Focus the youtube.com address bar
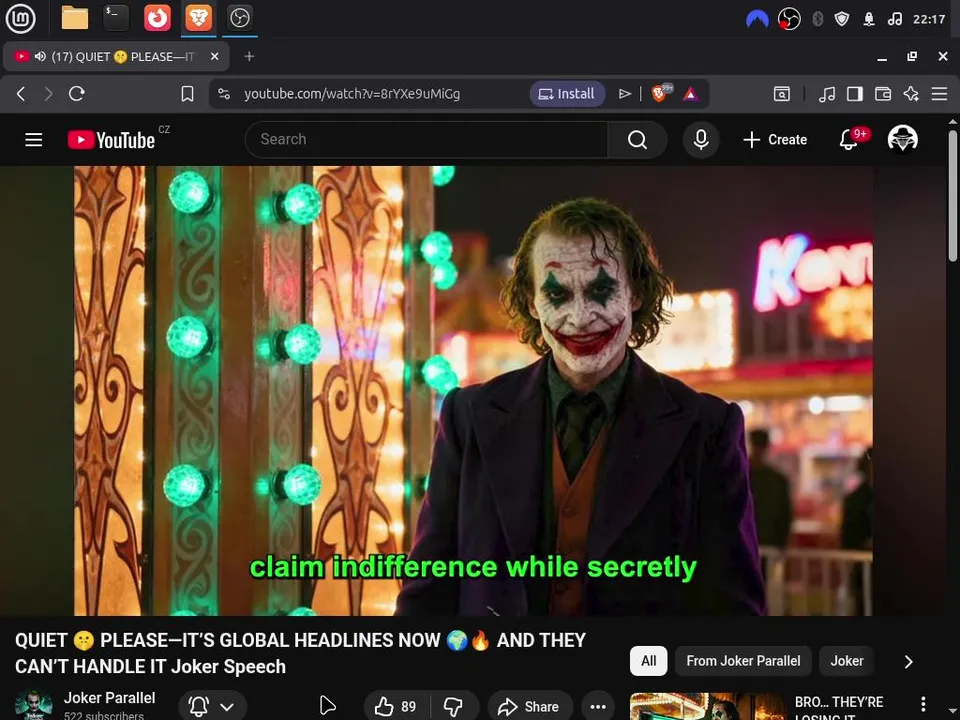The image size is (960, 720). [351, 94]
